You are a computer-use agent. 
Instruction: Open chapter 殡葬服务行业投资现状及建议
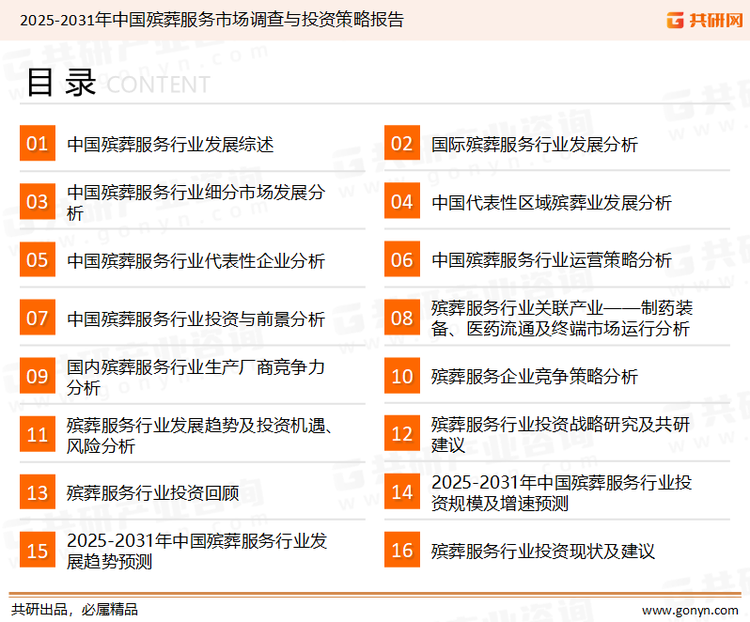click(543, 550)
